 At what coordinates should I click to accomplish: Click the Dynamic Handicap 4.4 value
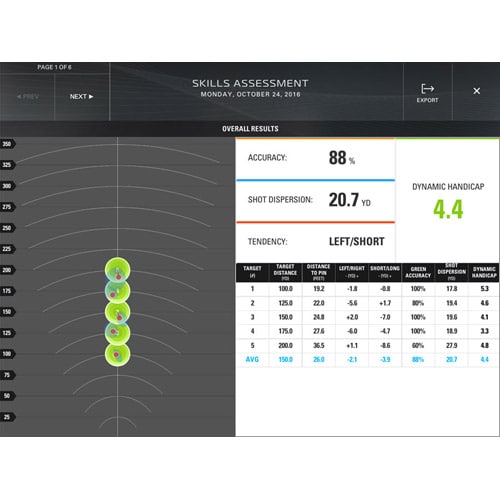click(448, 209)
